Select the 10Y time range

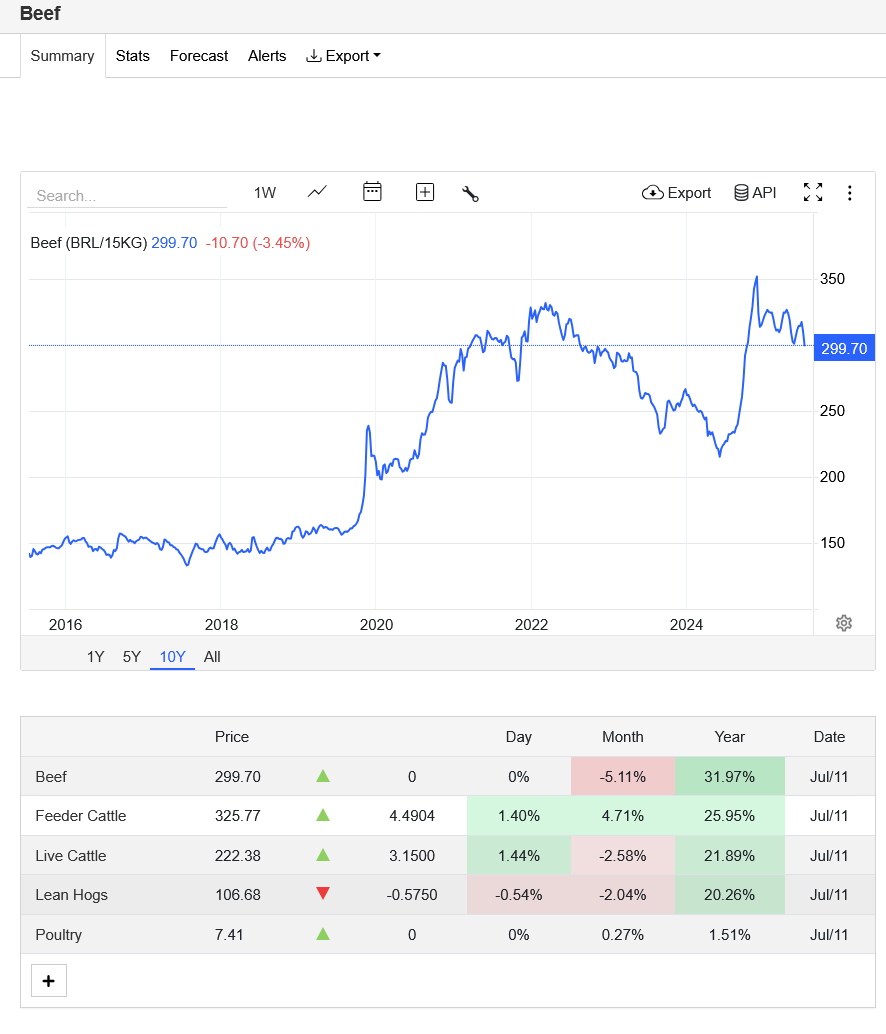173,657
